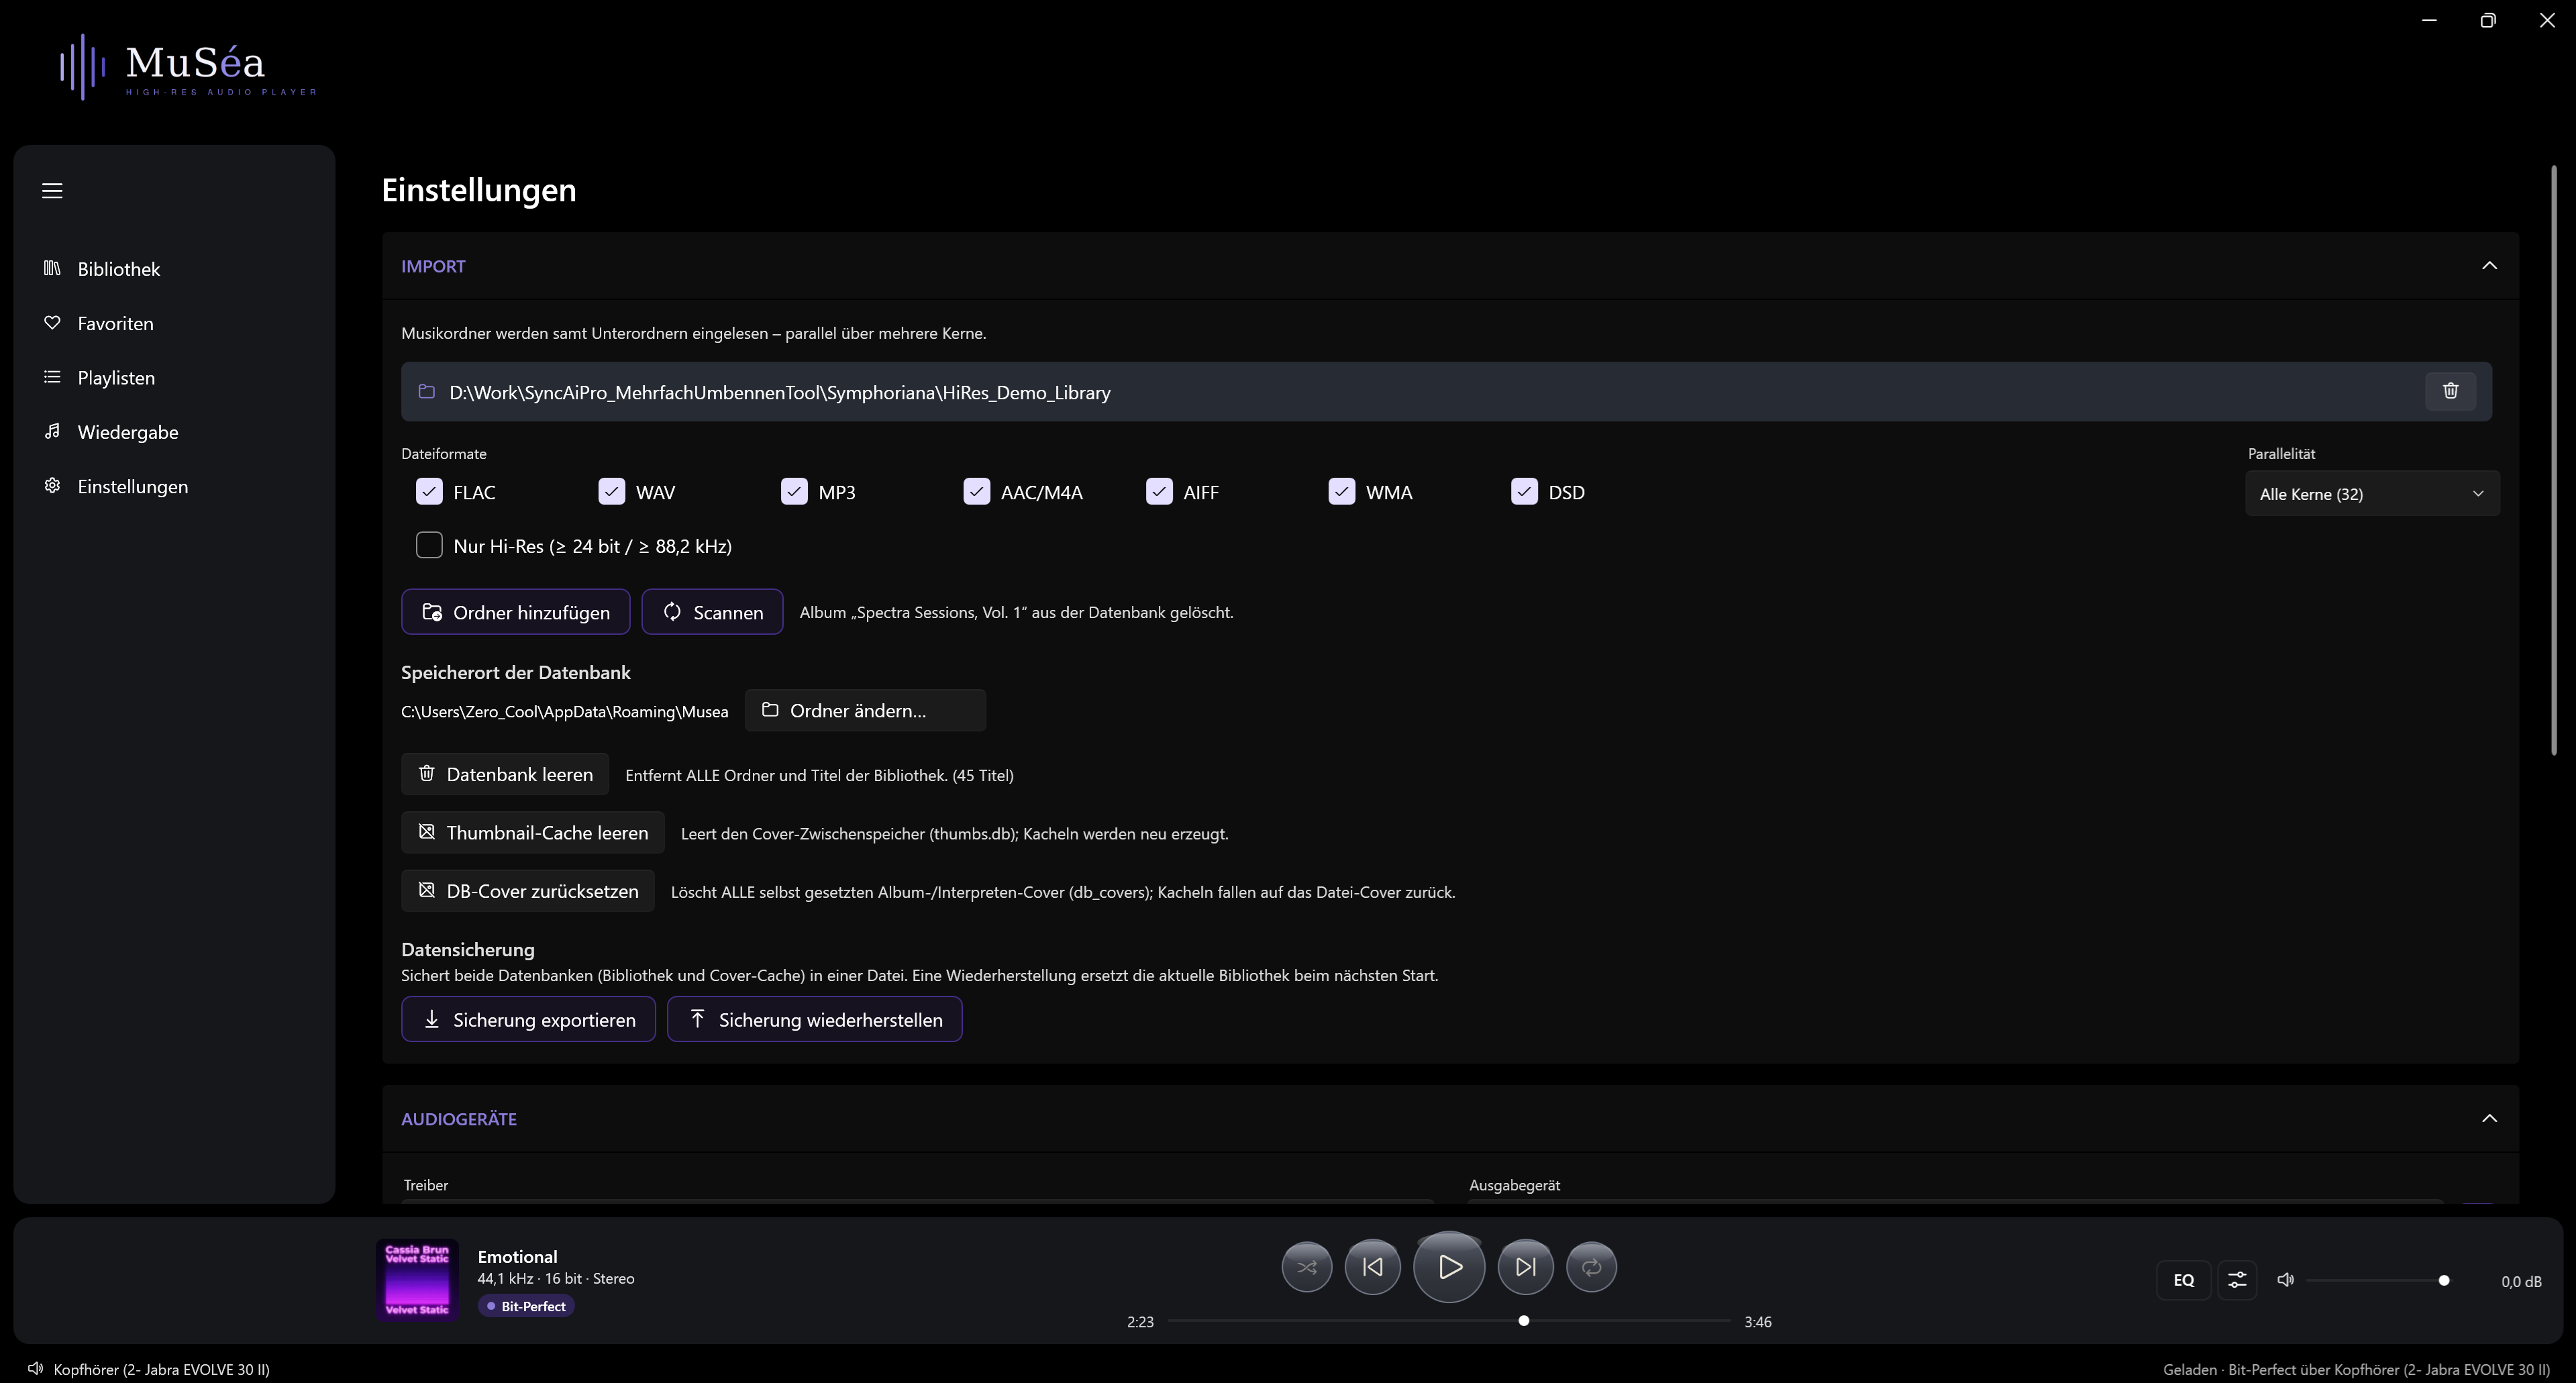The width and height of the screenshot is (2576, 1383).
Task: Start playback with the play button
Action: click(x=1449, y=1267)
